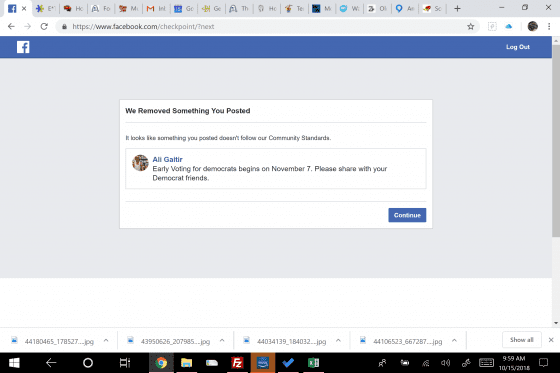Screen dimensions: 560x373
Task: Switch to the 'An' maps tab
Action: [x=405, y=9]
